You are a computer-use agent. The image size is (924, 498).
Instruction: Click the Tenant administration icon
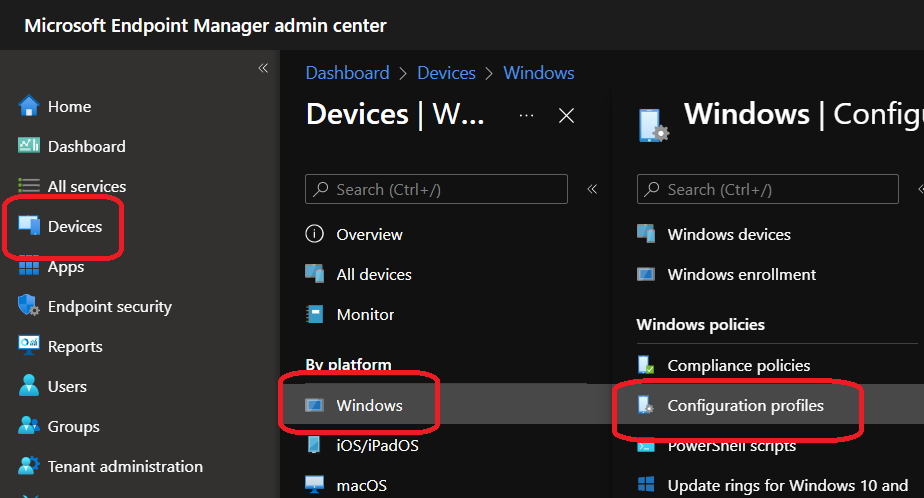pos(28,466)
